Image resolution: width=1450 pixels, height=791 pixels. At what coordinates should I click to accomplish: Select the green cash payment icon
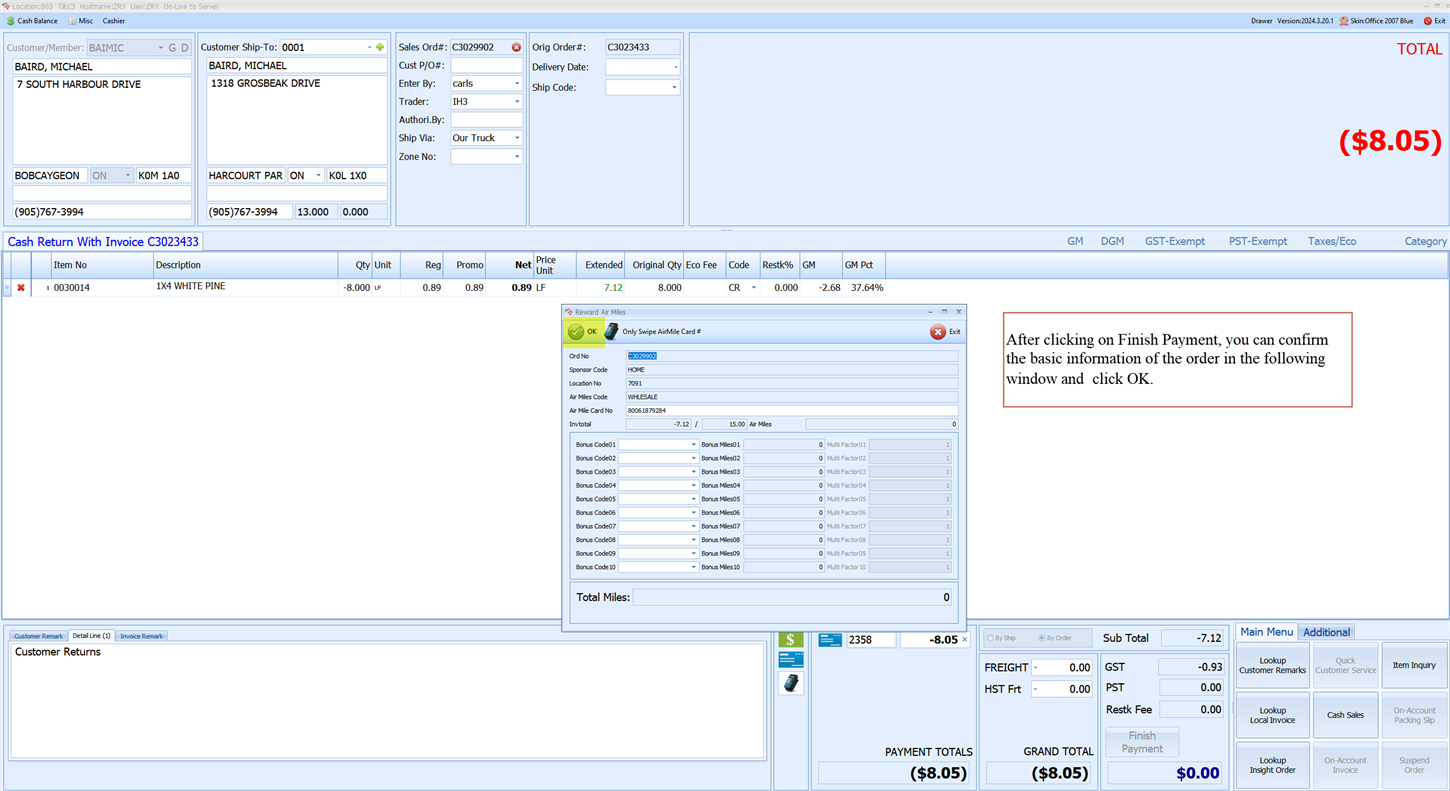tap(790, 639)
